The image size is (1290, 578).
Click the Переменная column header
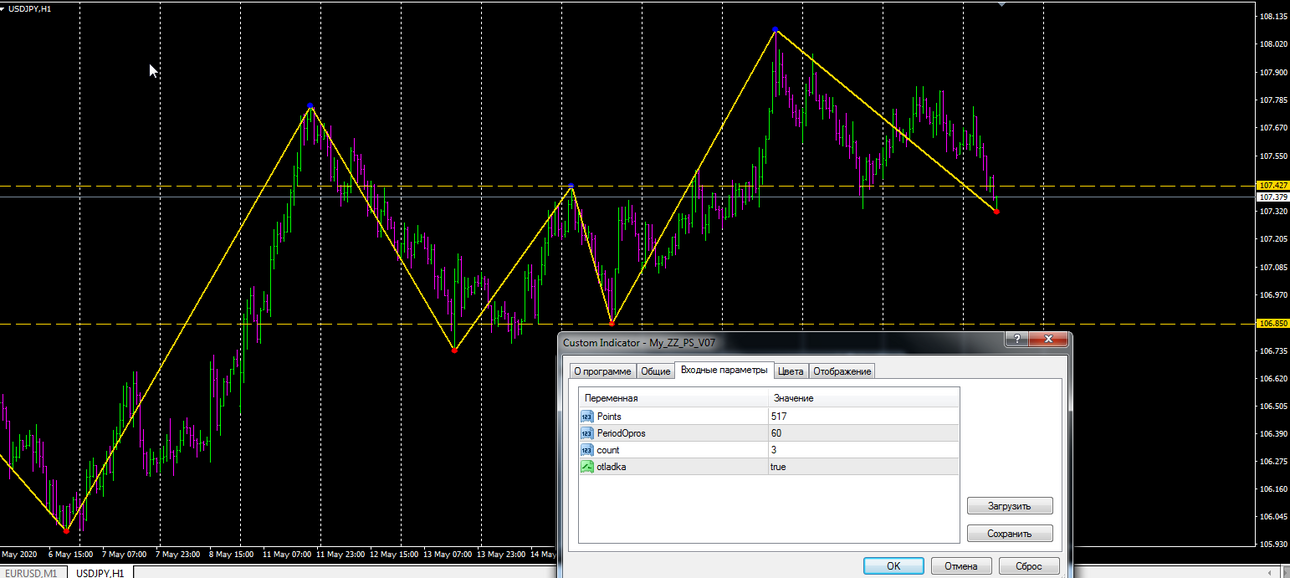672,398
